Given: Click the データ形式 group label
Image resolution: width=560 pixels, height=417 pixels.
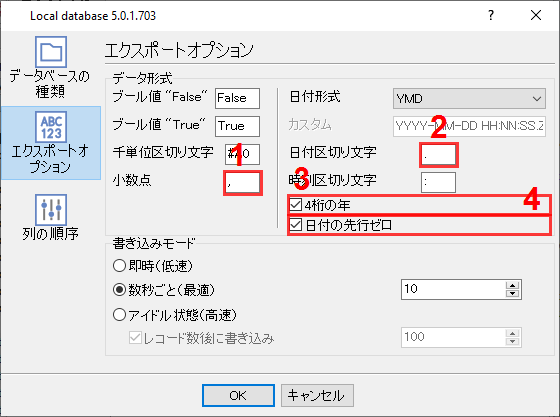Looking at the screenshot, I should coord(142,78).
